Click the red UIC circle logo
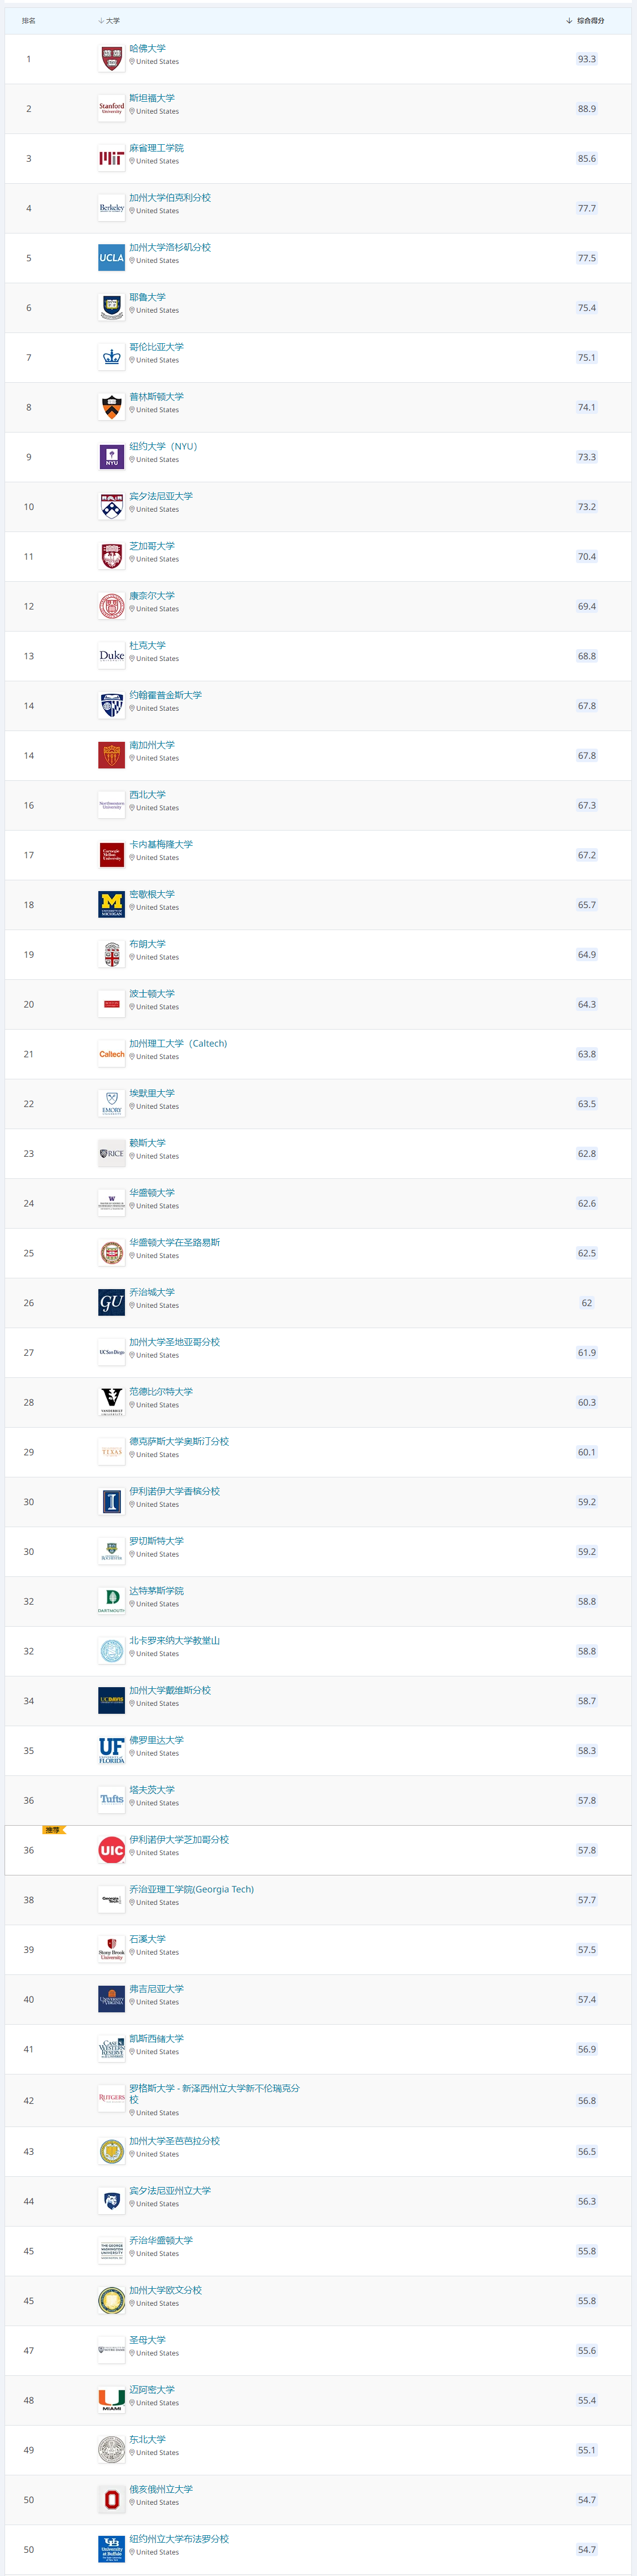 111,1850
